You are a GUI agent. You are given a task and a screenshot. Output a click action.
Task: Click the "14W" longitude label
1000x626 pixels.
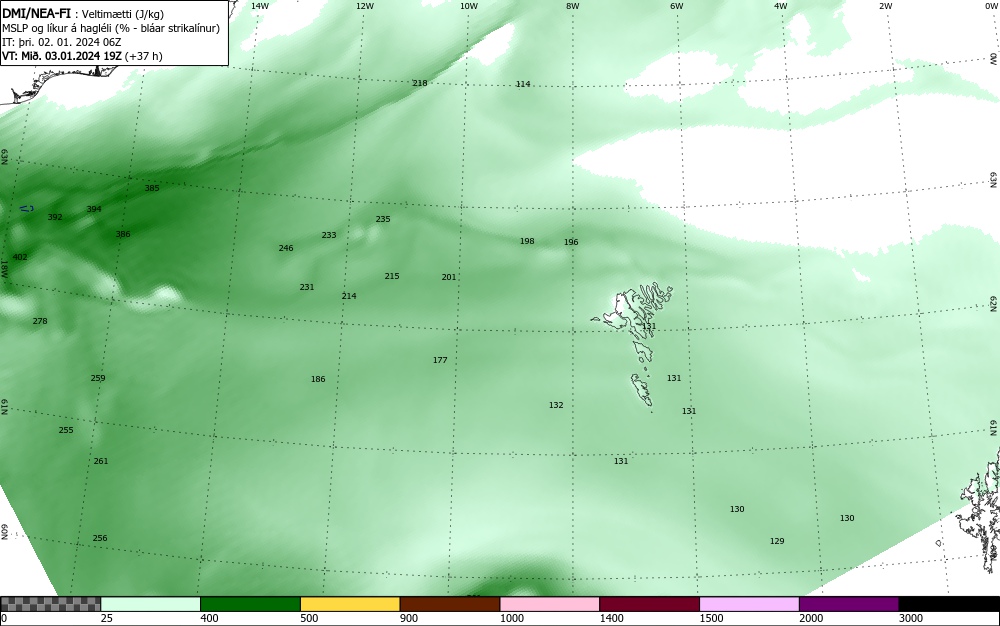point(260,6)
